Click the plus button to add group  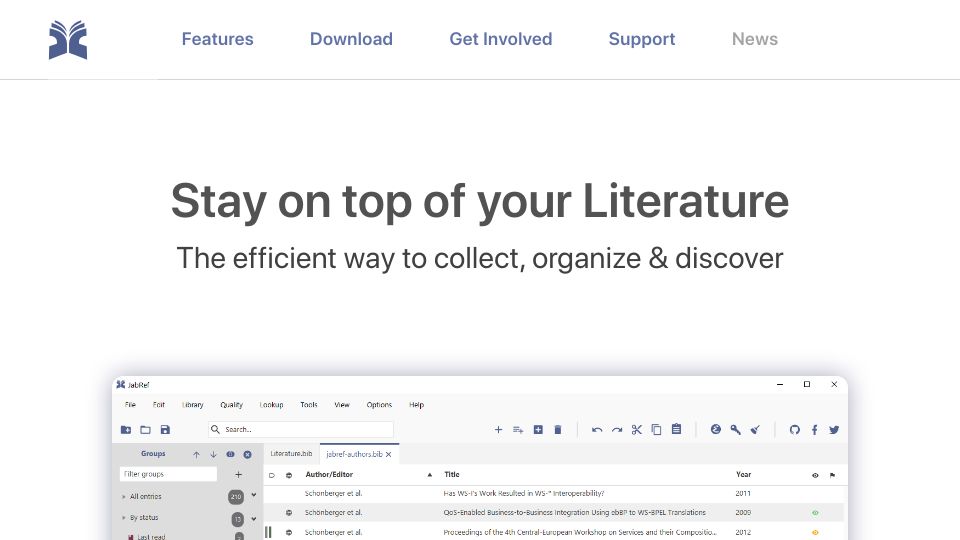point(238,474)
